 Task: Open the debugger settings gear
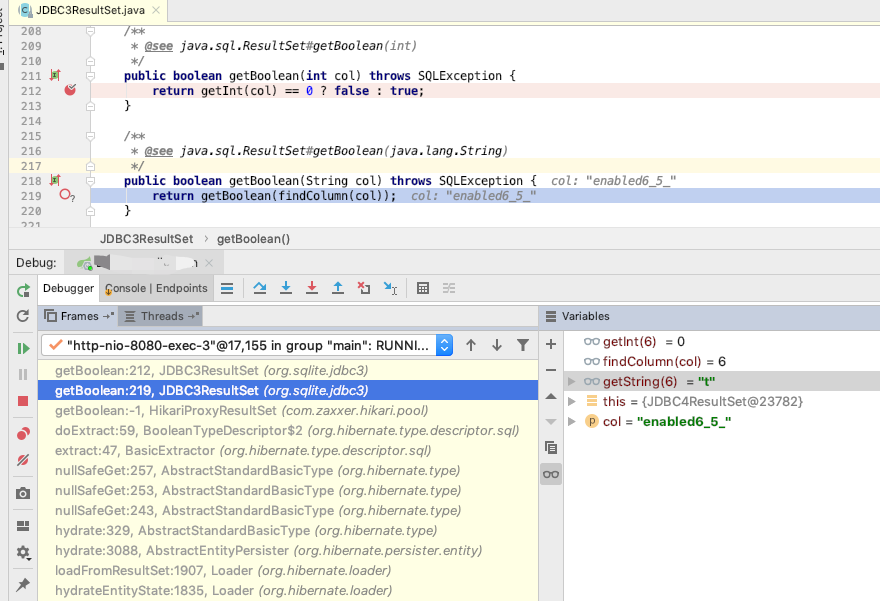[x=23, y=552]
